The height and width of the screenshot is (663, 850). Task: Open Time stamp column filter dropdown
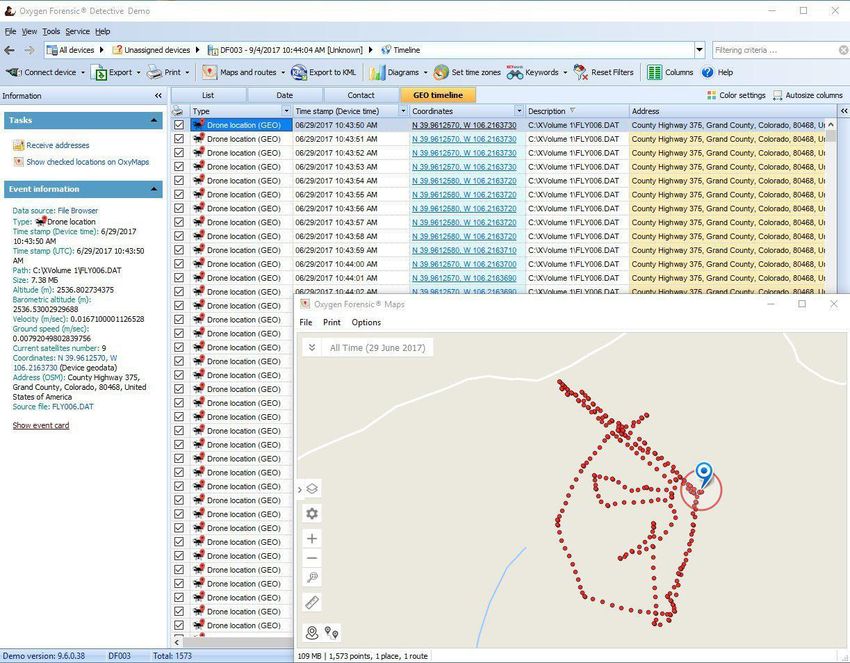click(403, 111)
